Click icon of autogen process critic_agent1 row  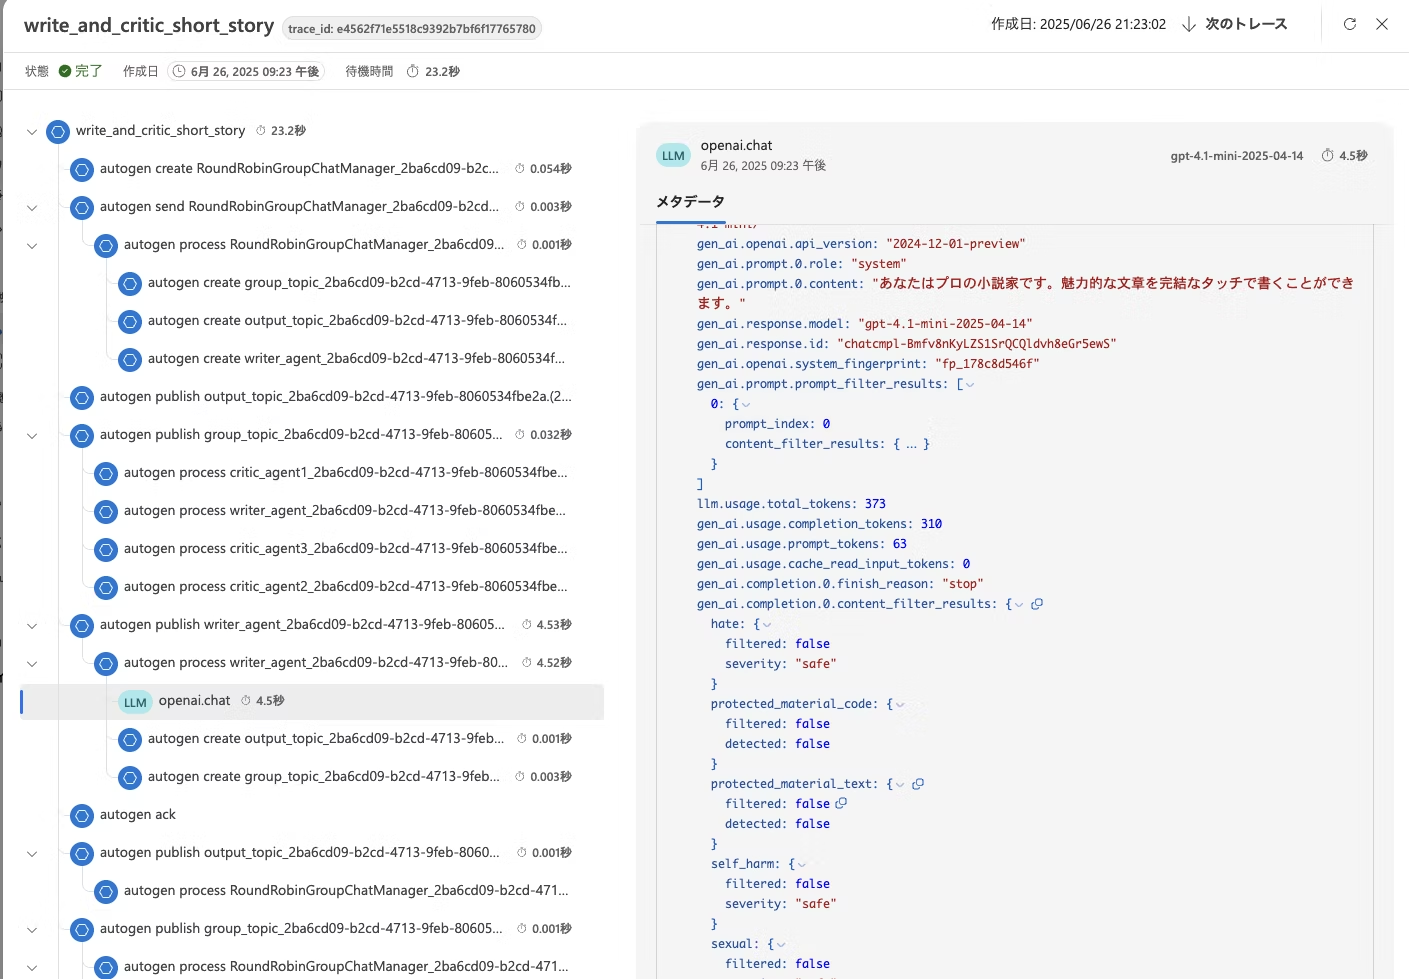pyautogui.click(x=106, y=473)
